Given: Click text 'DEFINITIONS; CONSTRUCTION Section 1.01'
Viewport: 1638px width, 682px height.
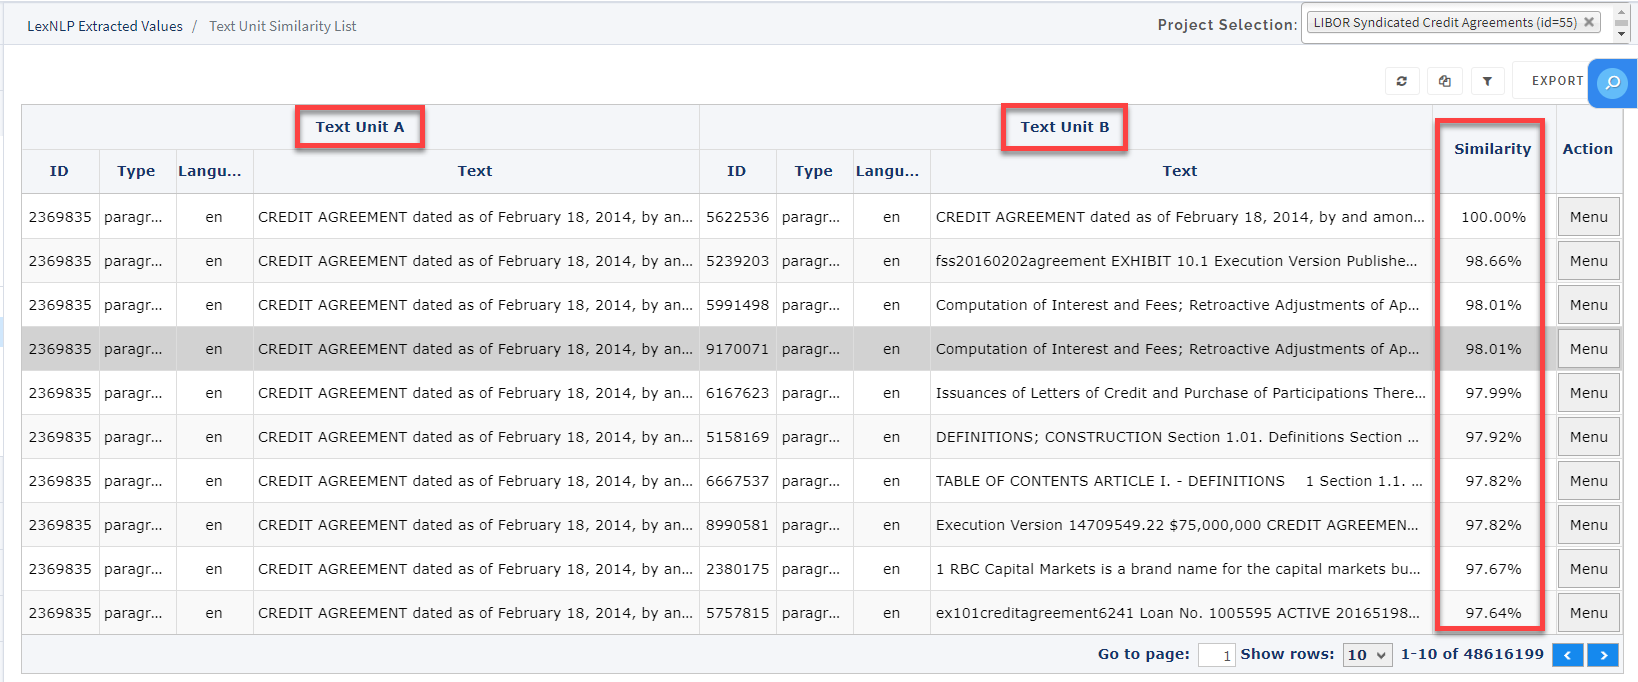Looking at the screenshot, I should point(1177,437).
